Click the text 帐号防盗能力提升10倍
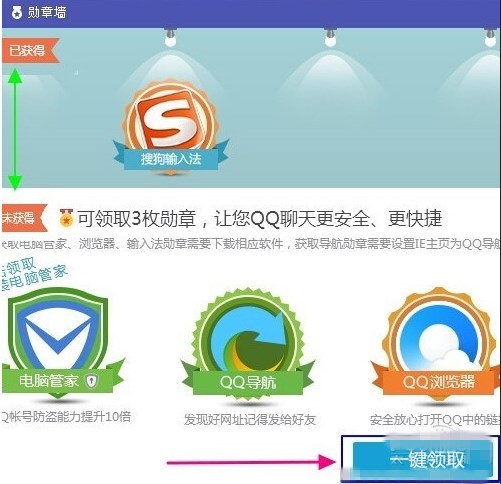Viewport: 501px width, 484px height. (x=70, y=417)
